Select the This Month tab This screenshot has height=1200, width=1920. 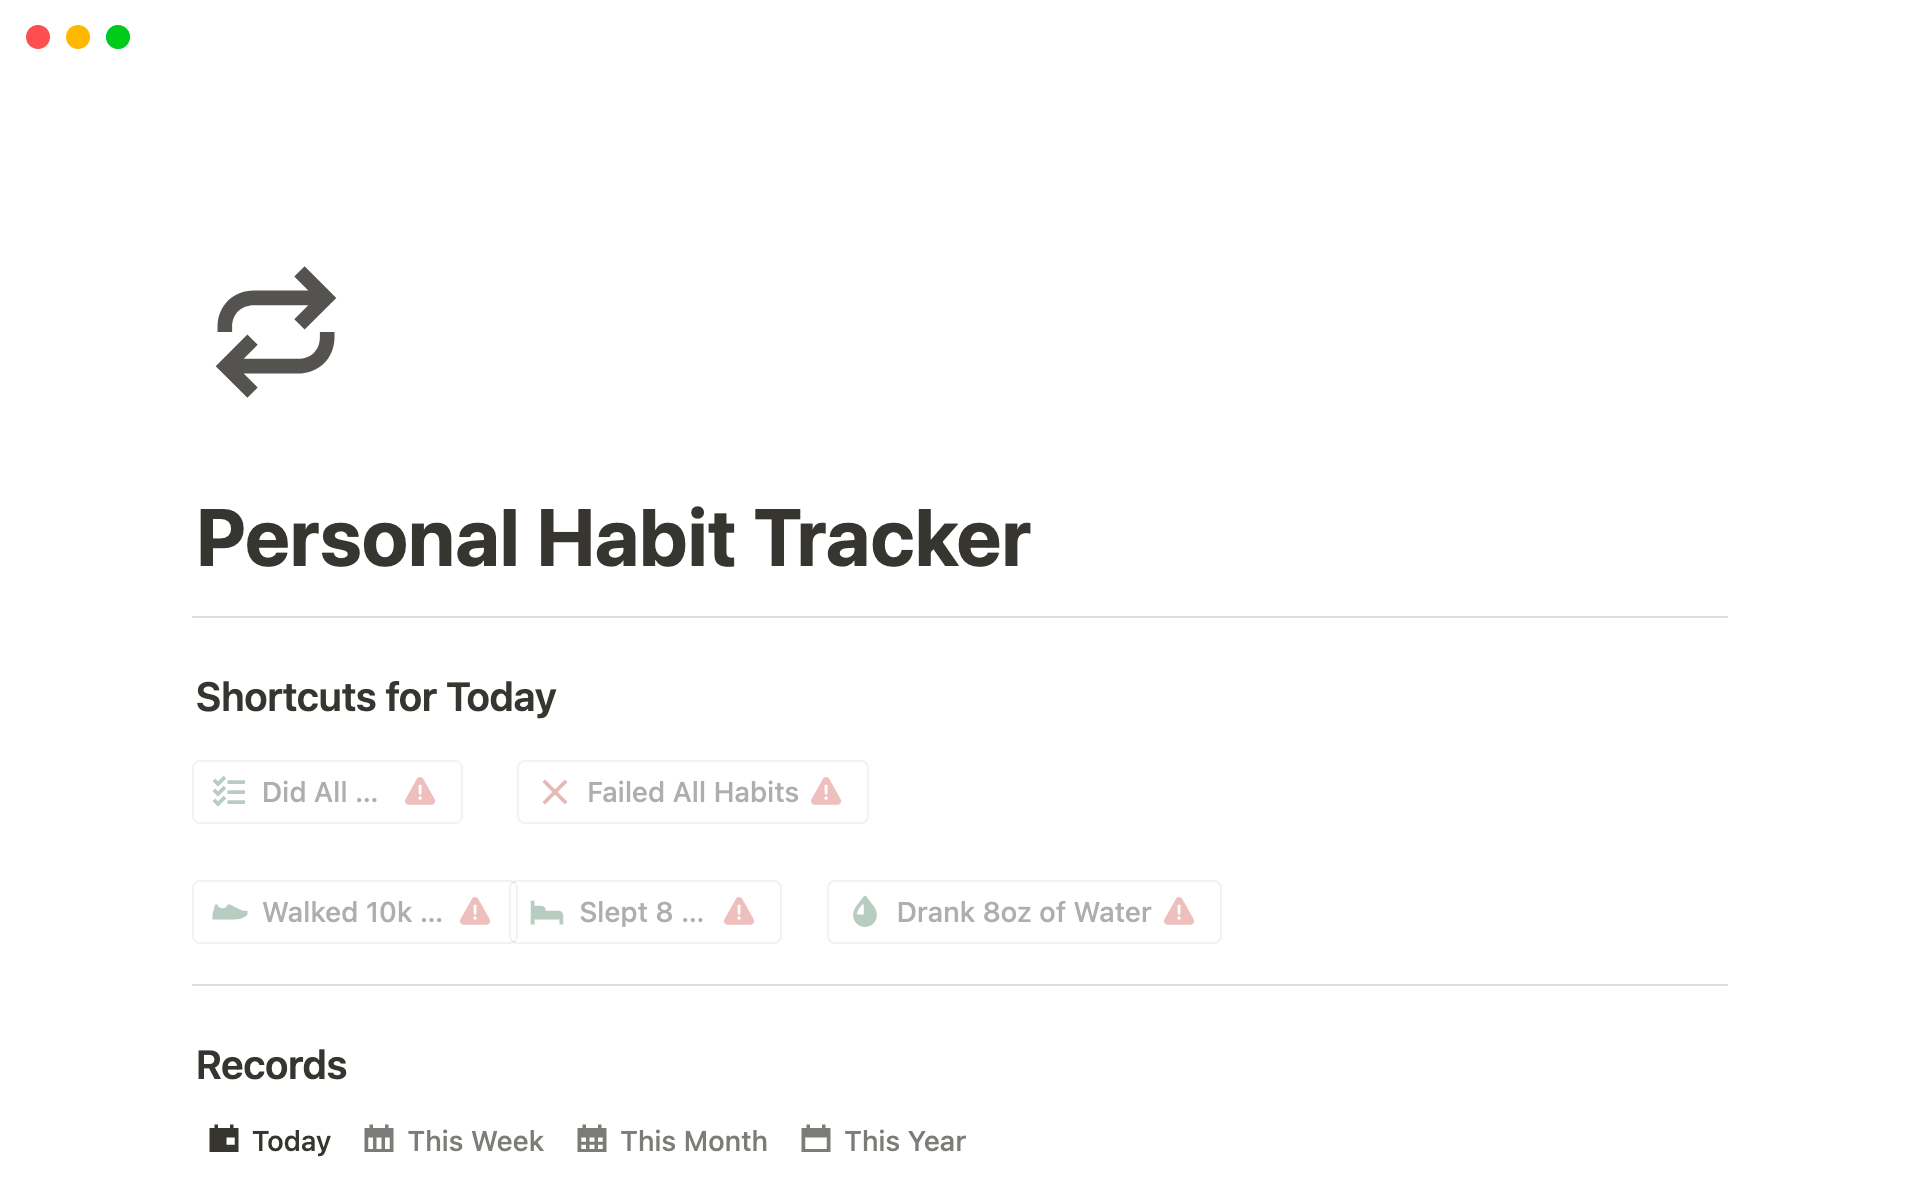pos(672,1140)
